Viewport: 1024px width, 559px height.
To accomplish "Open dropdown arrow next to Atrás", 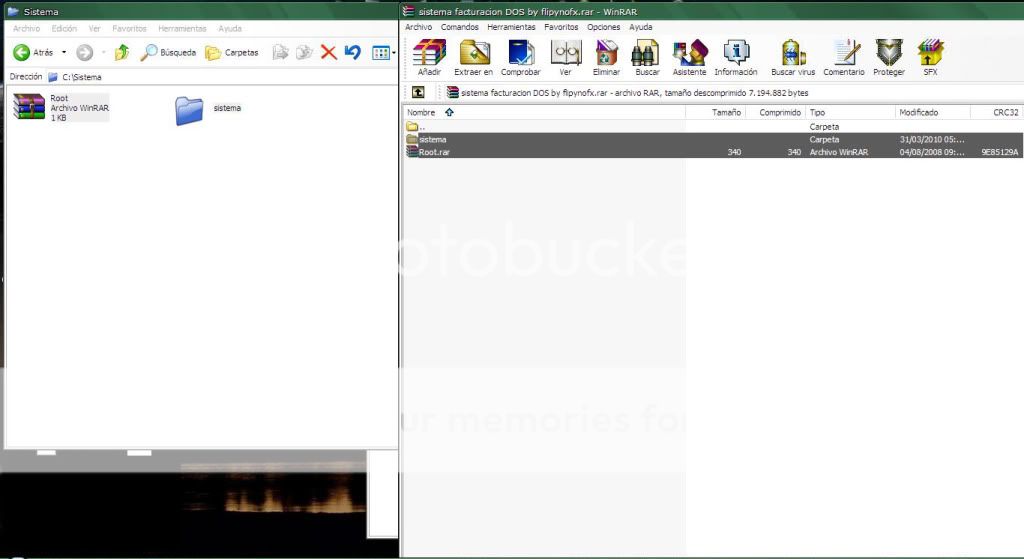I will tap(64, 52).
